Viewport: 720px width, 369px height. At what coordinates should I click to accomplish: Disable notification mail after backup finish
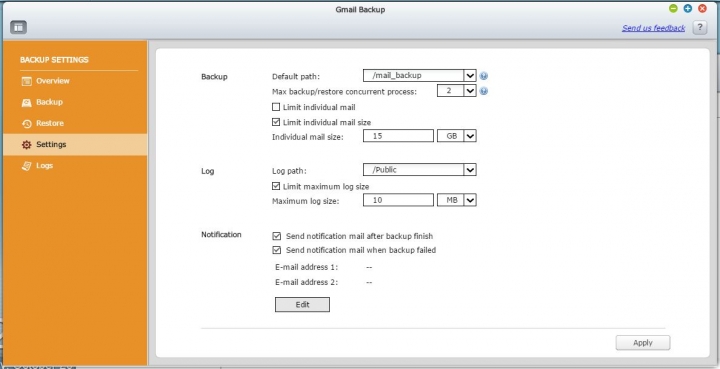(x=276, y=236)
